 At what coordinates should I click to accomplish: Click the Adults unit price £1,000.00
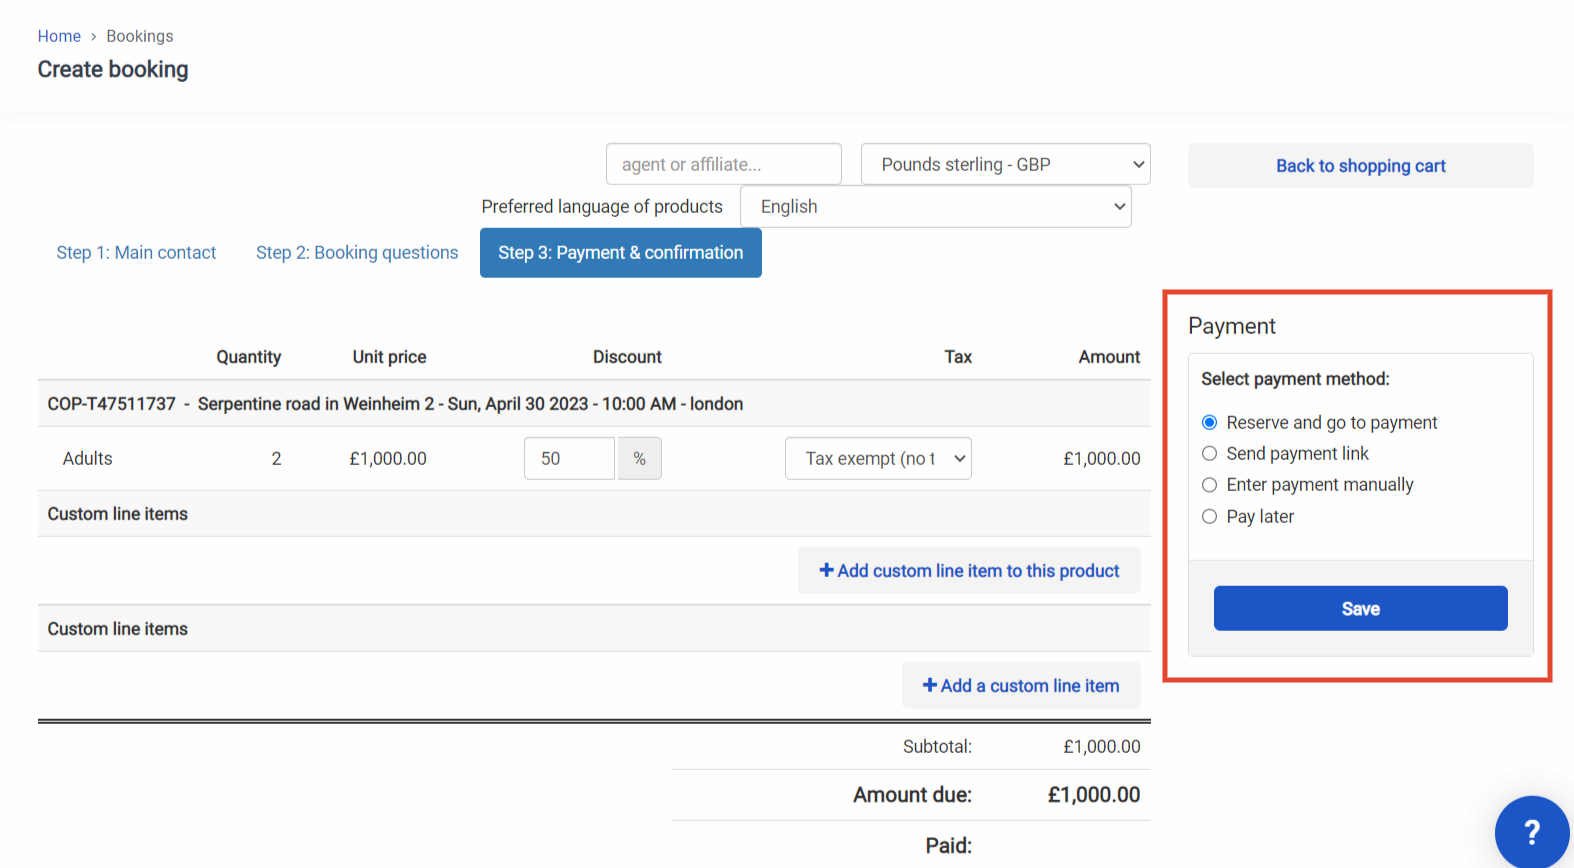(x=388, y=458)
